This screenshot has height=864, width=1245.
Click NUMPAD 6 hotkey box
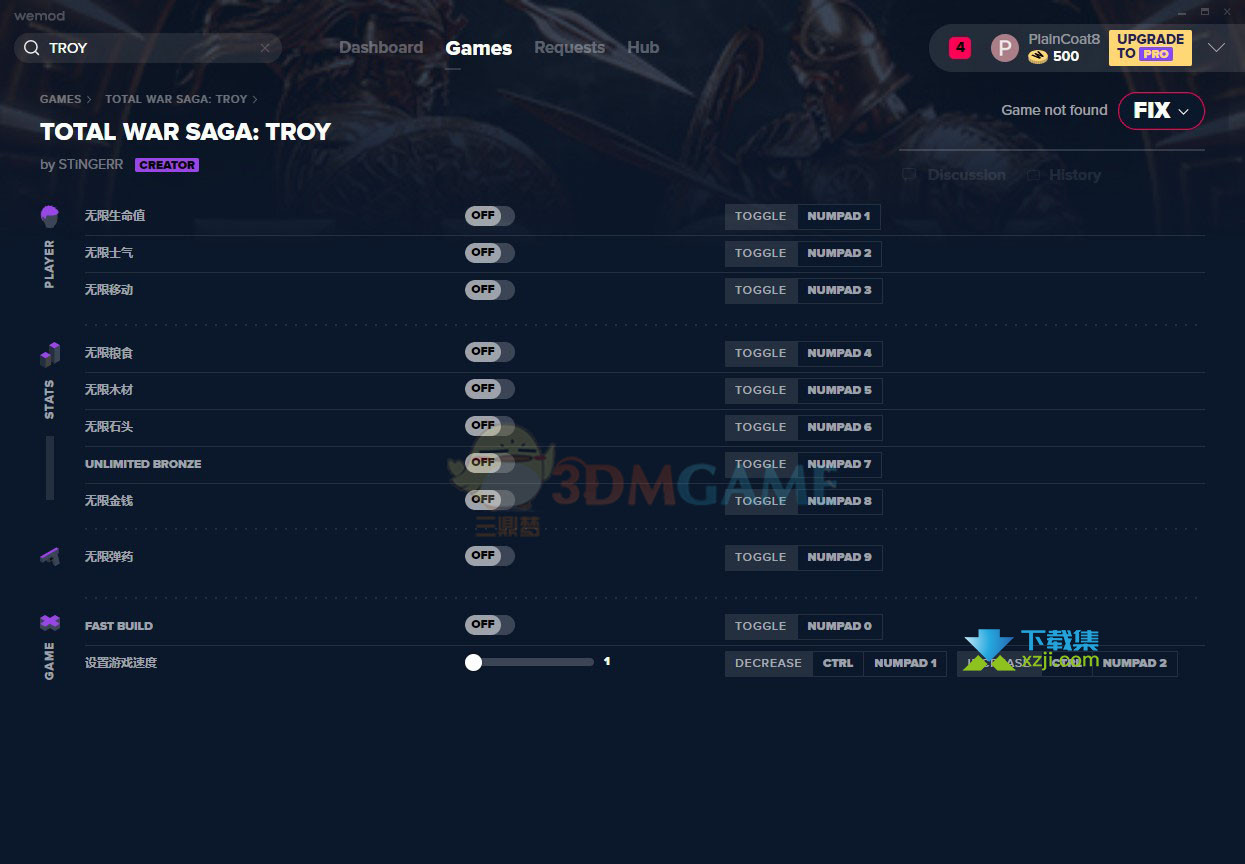pyautogui.click(x=839, y=428)
